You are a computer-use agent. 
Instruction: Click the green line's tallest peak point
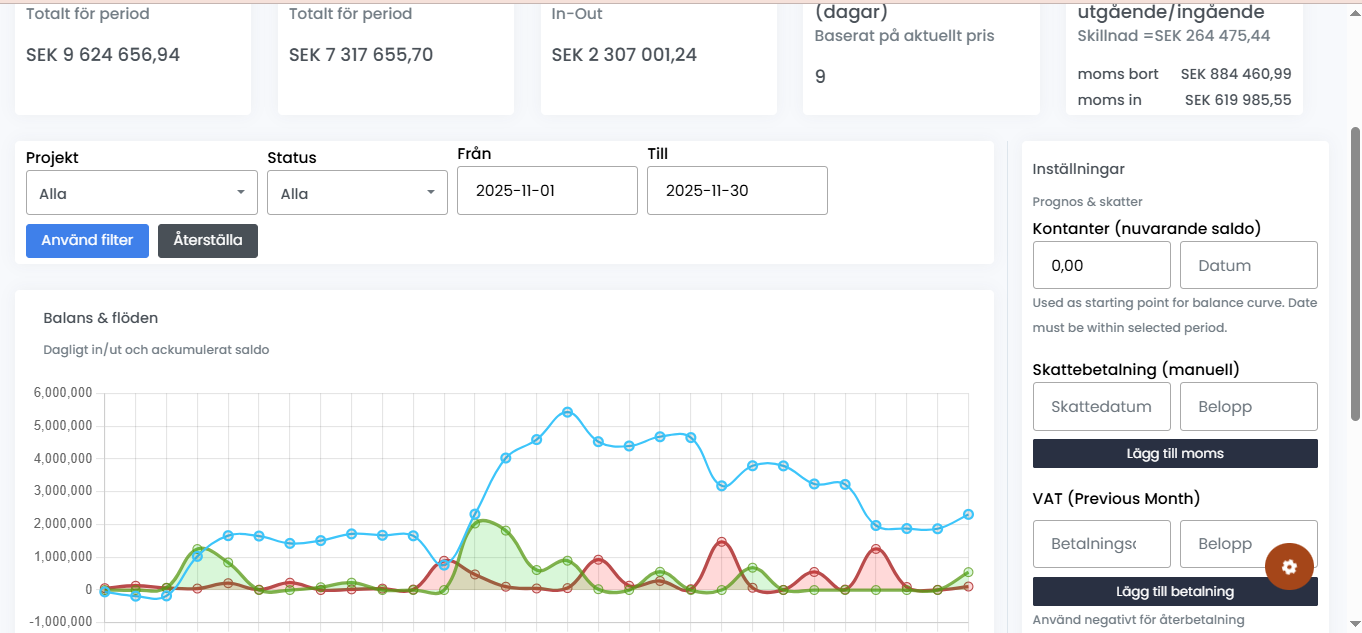(x=475, y=523)
